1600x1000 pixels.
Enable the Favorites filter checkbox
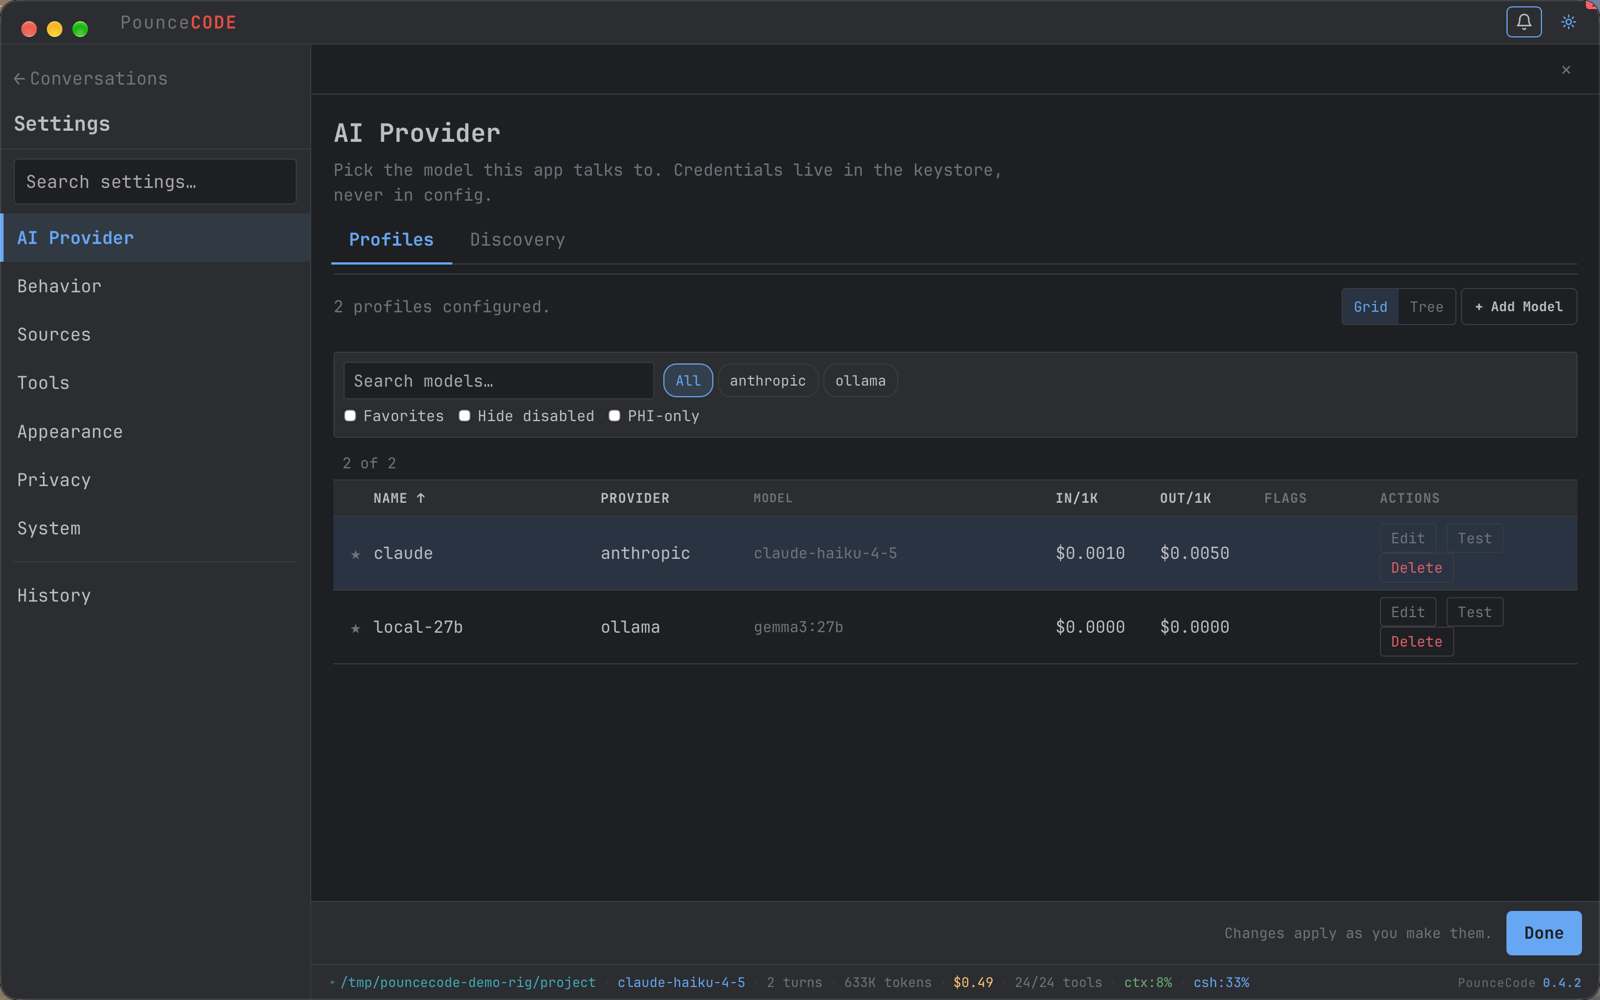coord(350,416)
